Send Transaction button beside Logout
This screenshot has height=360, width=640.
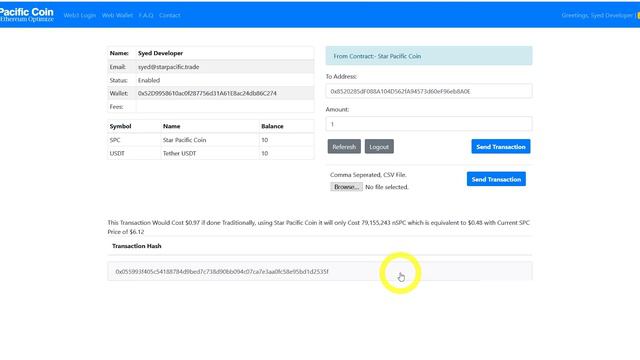(x=501, y=147)
